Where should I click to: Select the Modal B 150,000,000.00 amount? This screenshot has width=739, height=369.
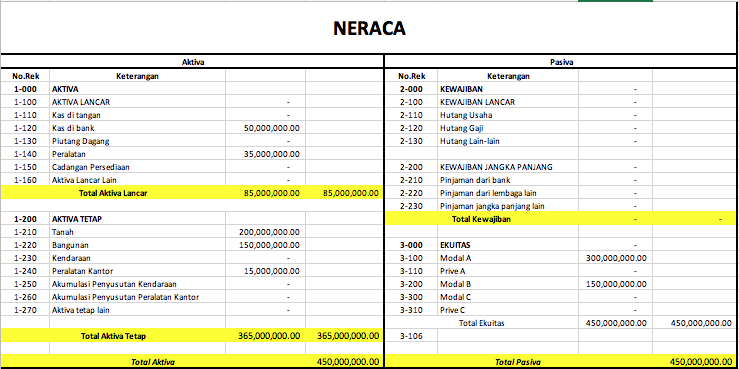coord(616,284)
